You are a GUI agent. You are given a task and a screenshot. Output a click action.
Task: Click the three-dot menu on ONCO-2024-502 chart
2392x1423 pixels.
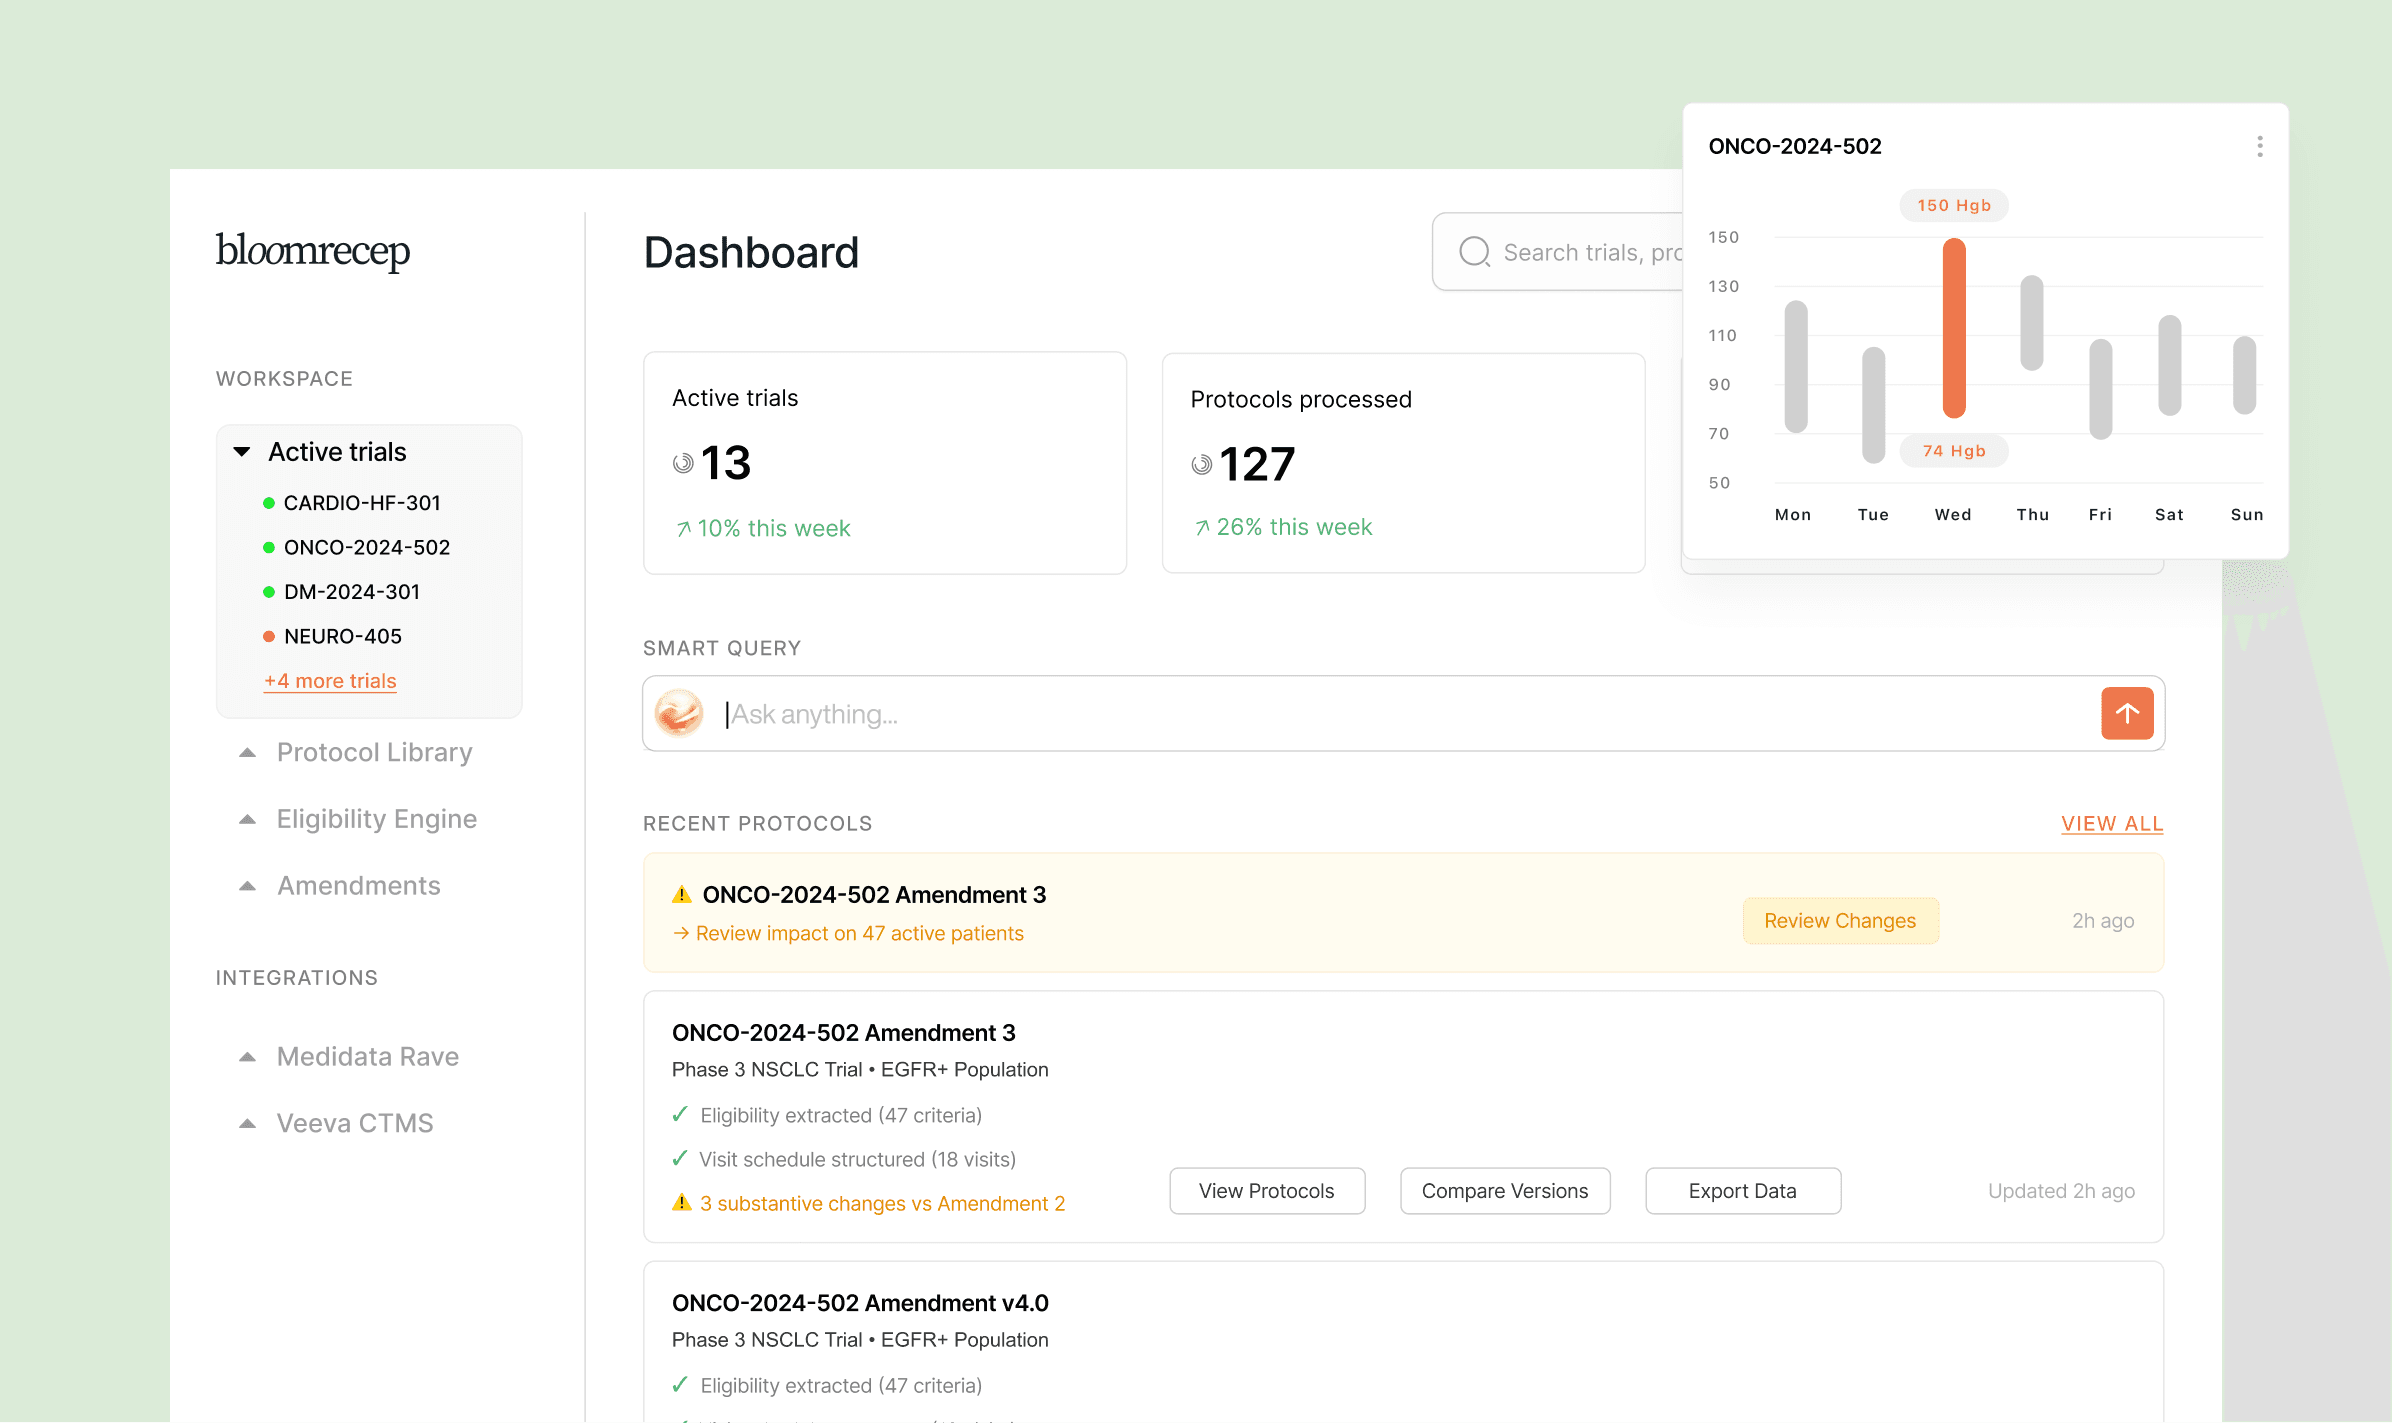[x=2259, y=147]
